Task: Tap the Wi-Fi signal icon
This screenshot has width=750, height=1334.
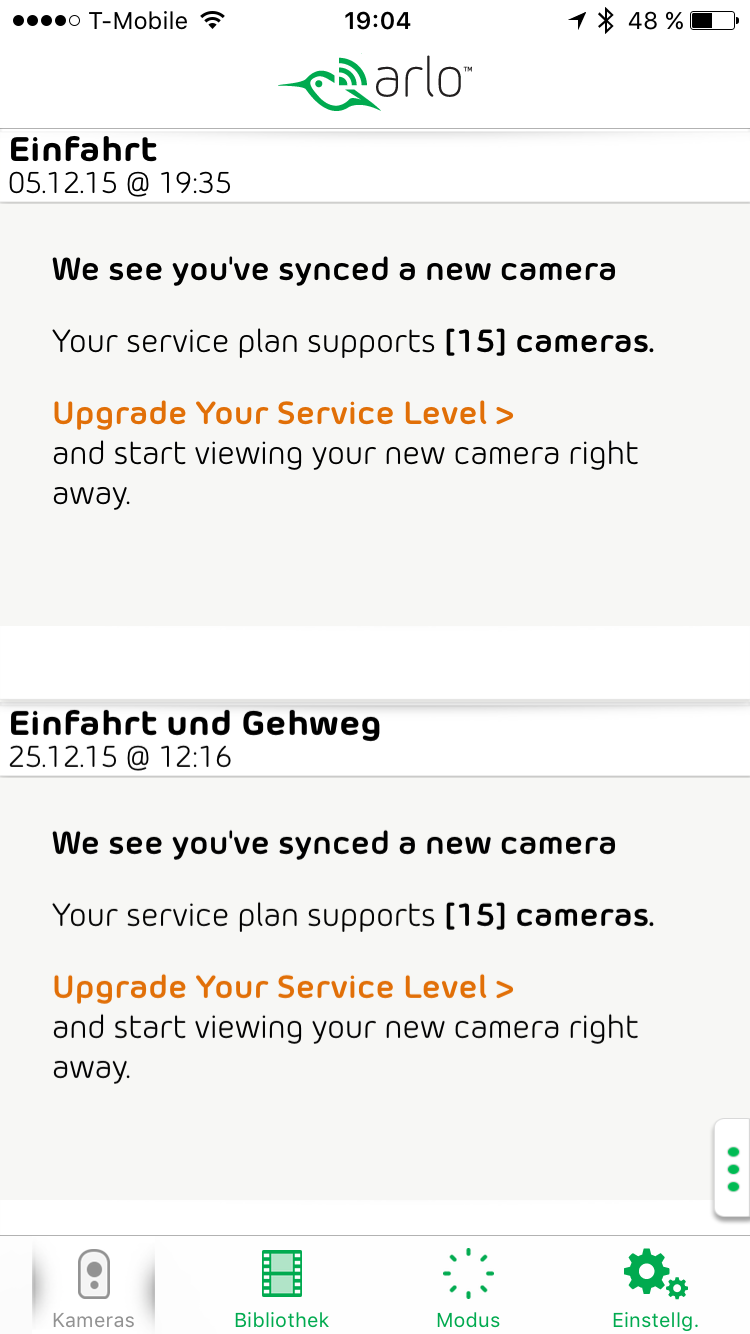Action: 212,20
